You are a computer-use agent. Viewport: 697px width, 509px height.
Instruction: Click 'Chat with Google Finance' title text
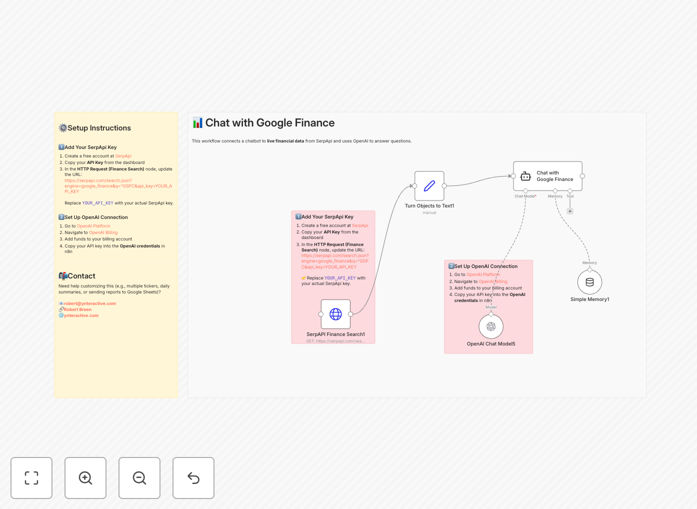point(270,123)
